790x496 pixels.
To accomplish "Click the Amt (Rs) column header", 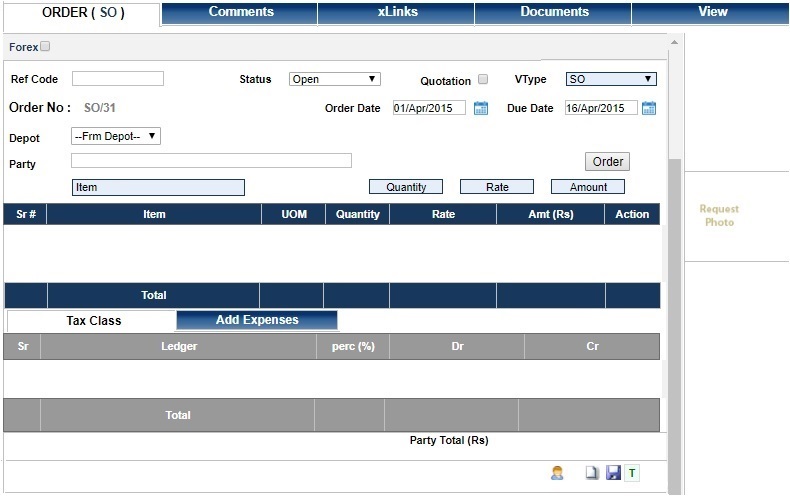I will [551, 214].
